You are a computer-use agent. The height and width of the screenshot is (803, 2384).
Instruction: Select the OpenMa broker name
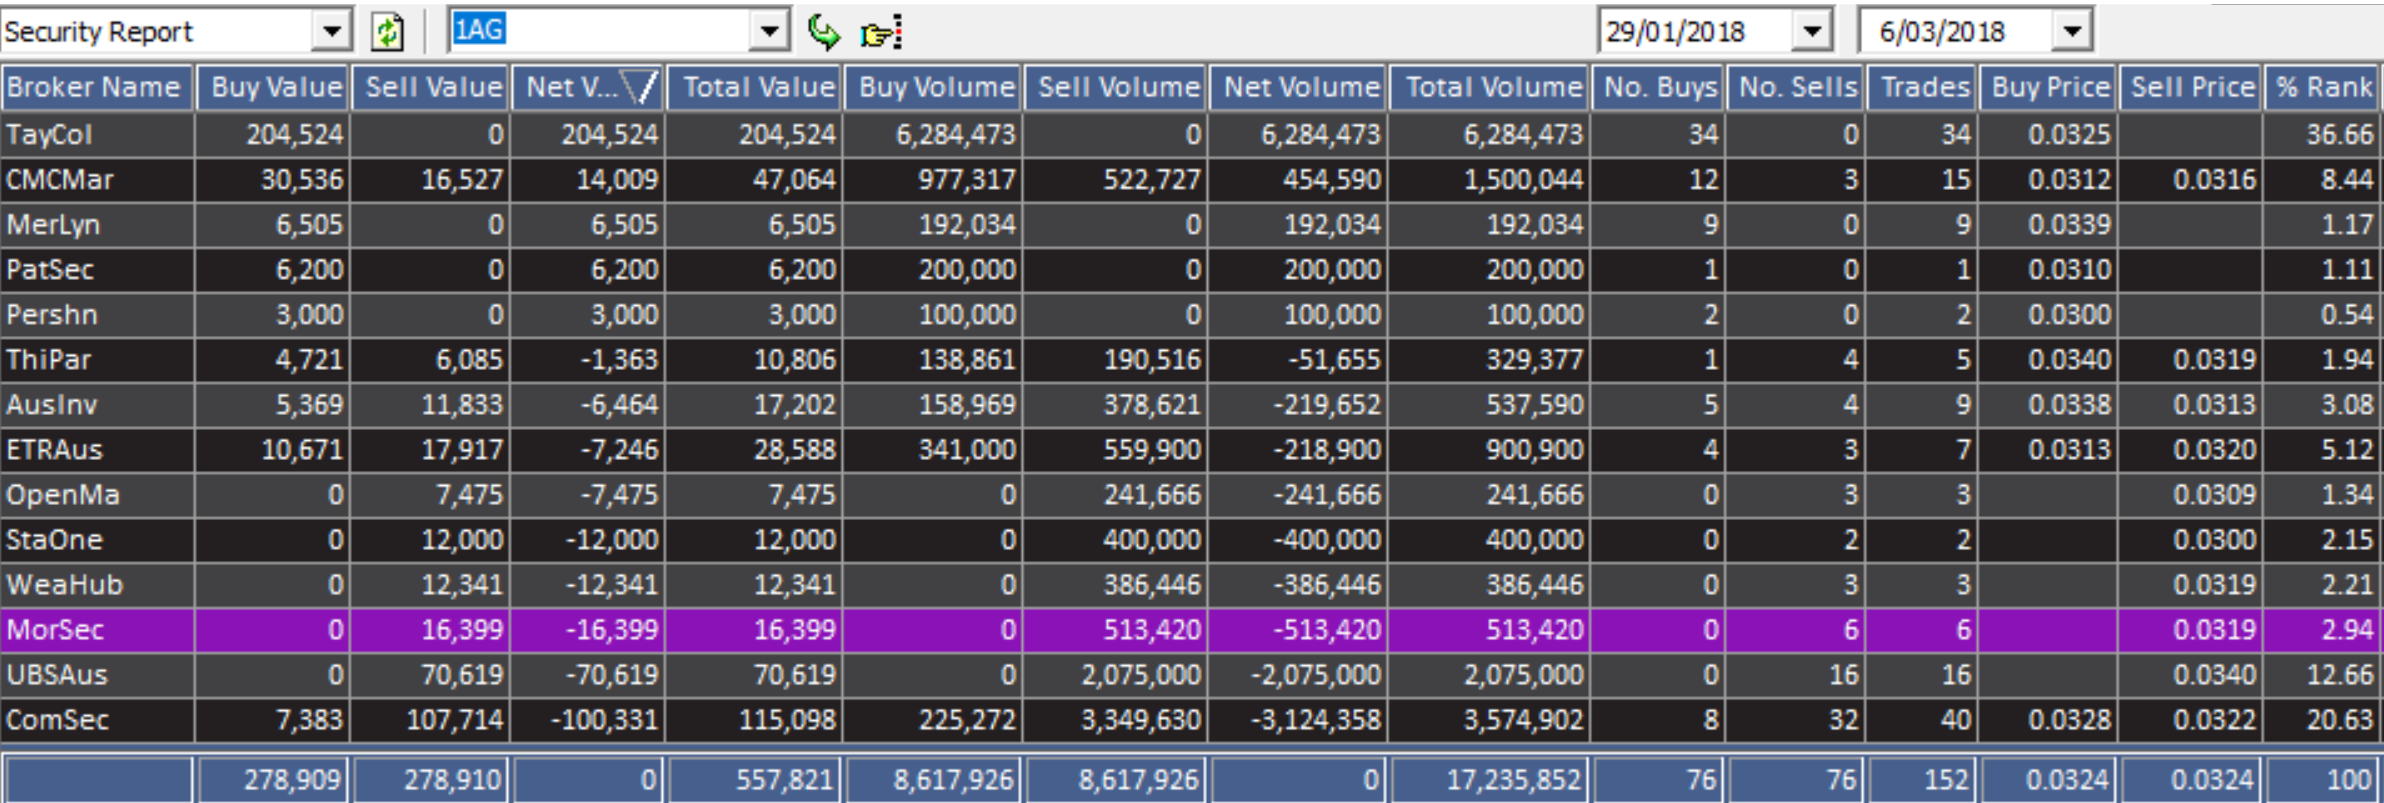coord(63,494)
